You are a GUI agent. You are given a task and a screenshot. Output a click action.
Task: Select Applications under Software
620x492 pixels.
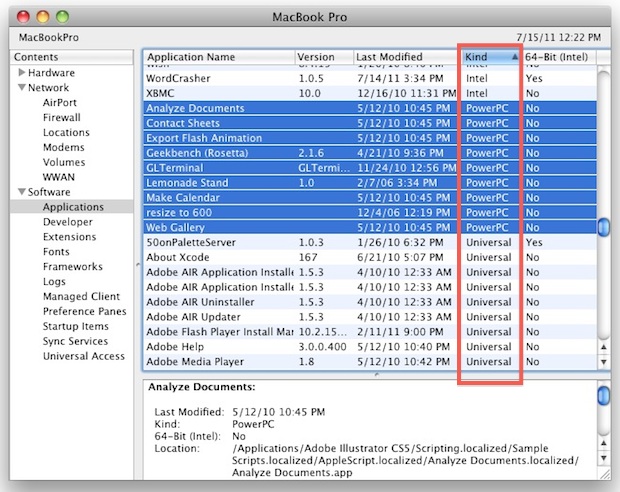point(72,207)
